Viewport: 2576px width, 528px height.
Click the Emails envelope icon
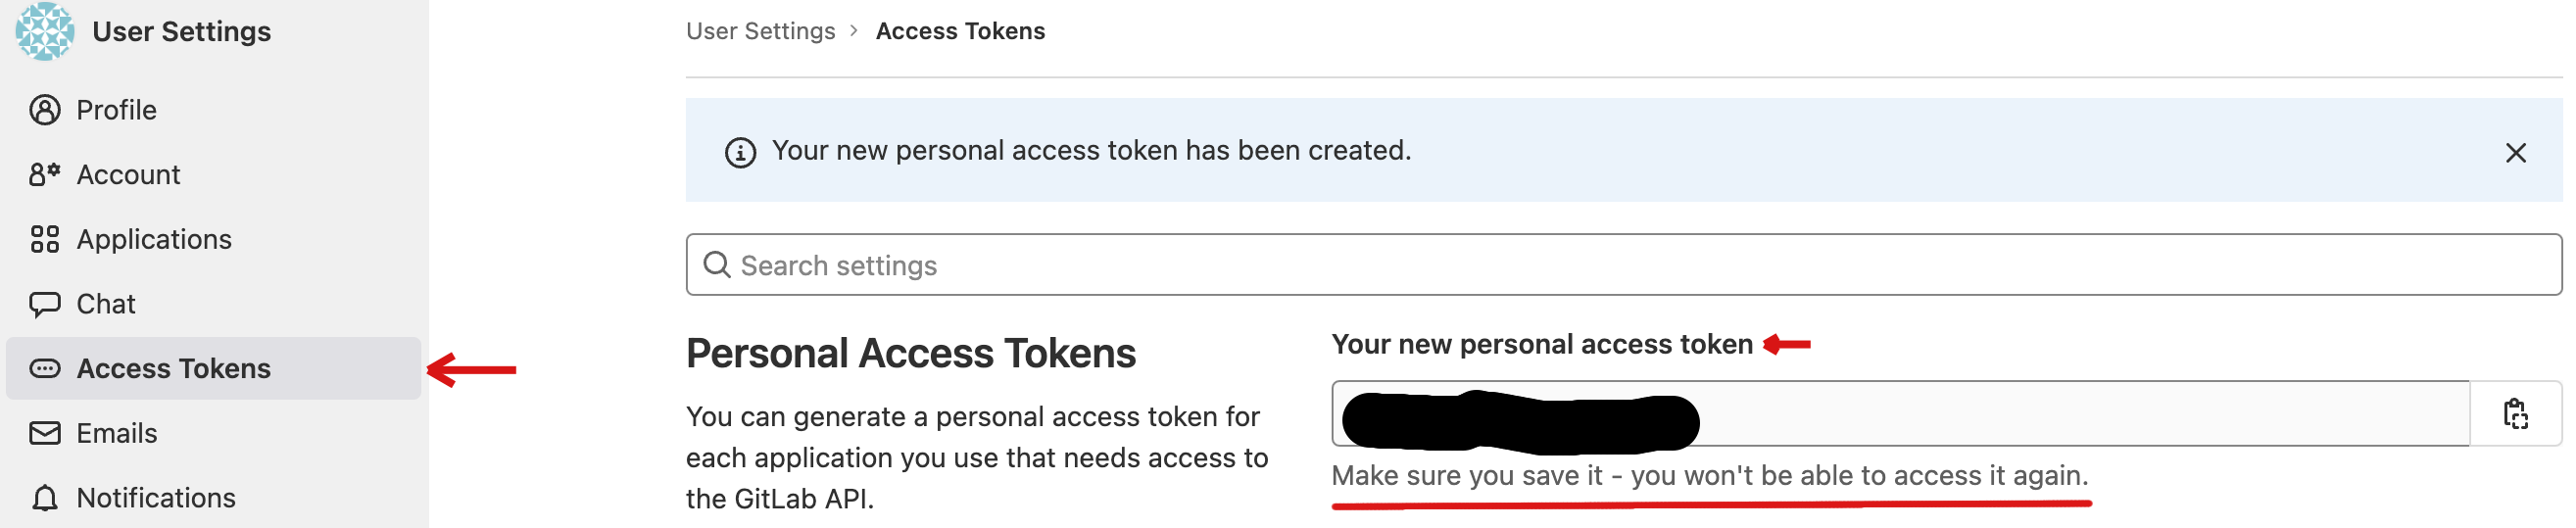(45, 433)
